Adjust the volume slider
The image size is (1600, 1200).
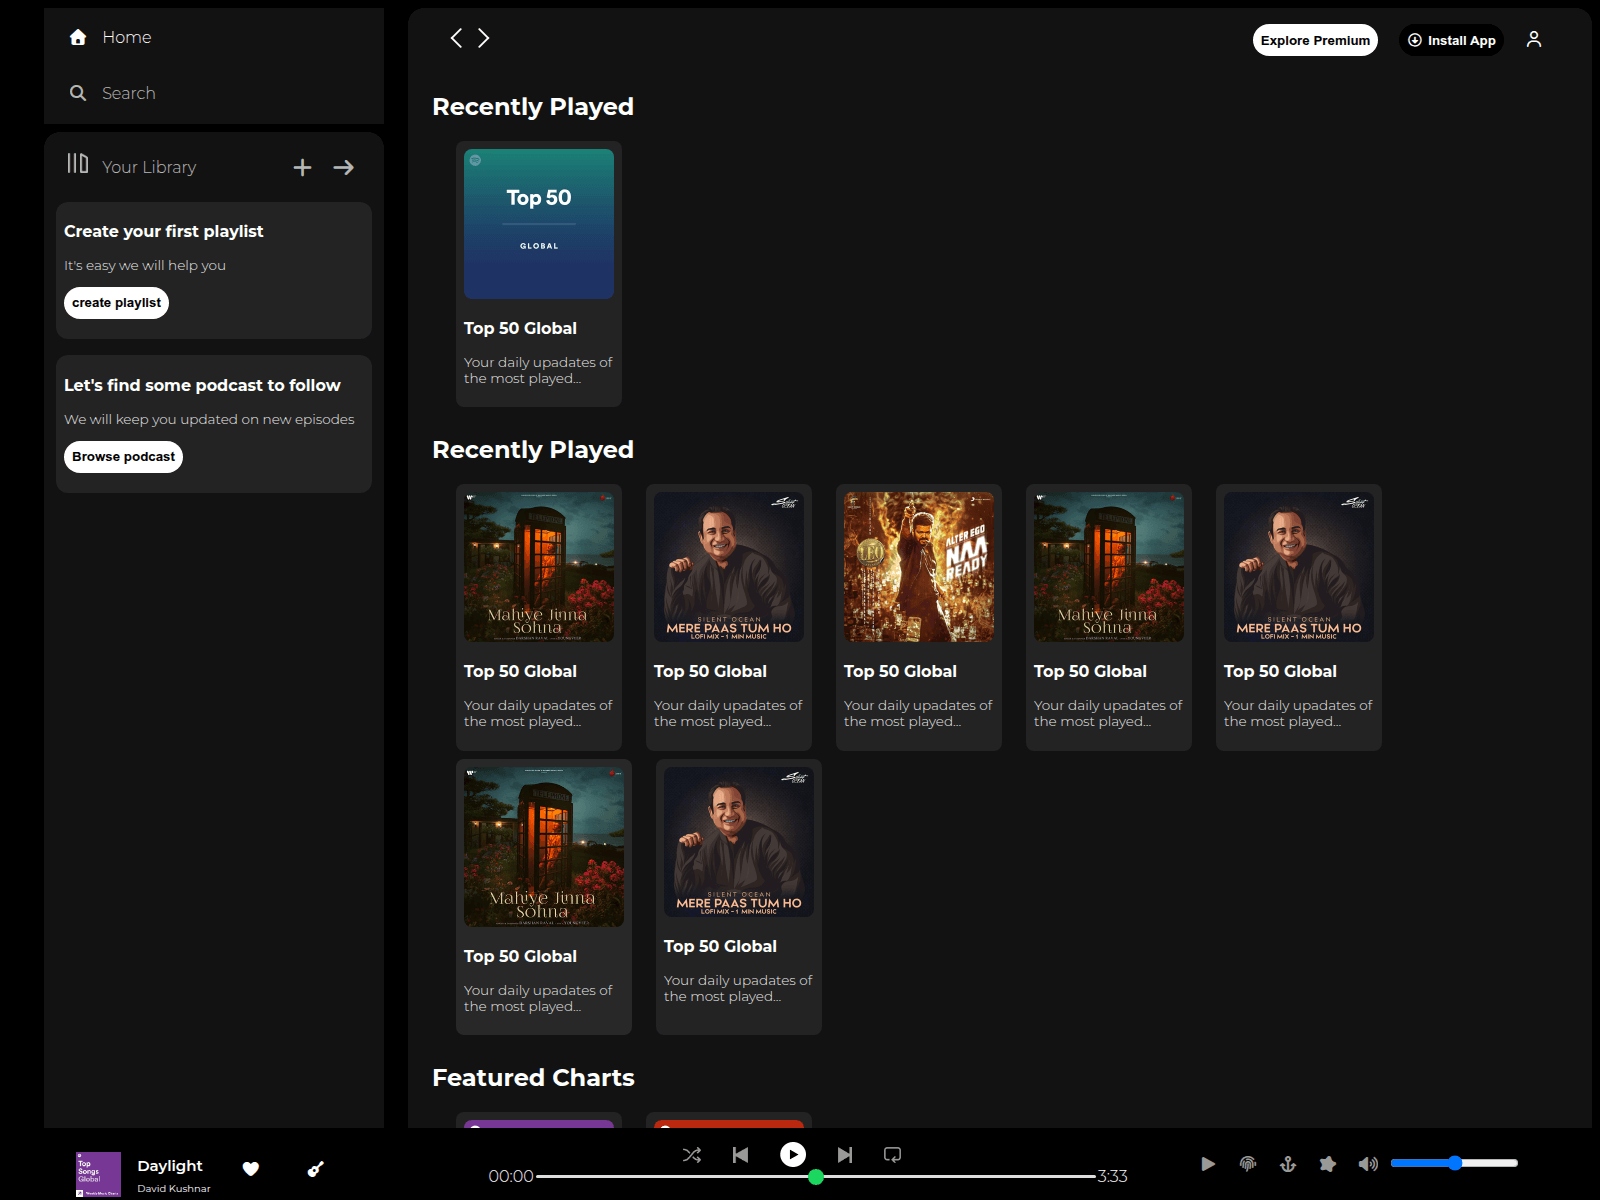tap(1454, 1163)
